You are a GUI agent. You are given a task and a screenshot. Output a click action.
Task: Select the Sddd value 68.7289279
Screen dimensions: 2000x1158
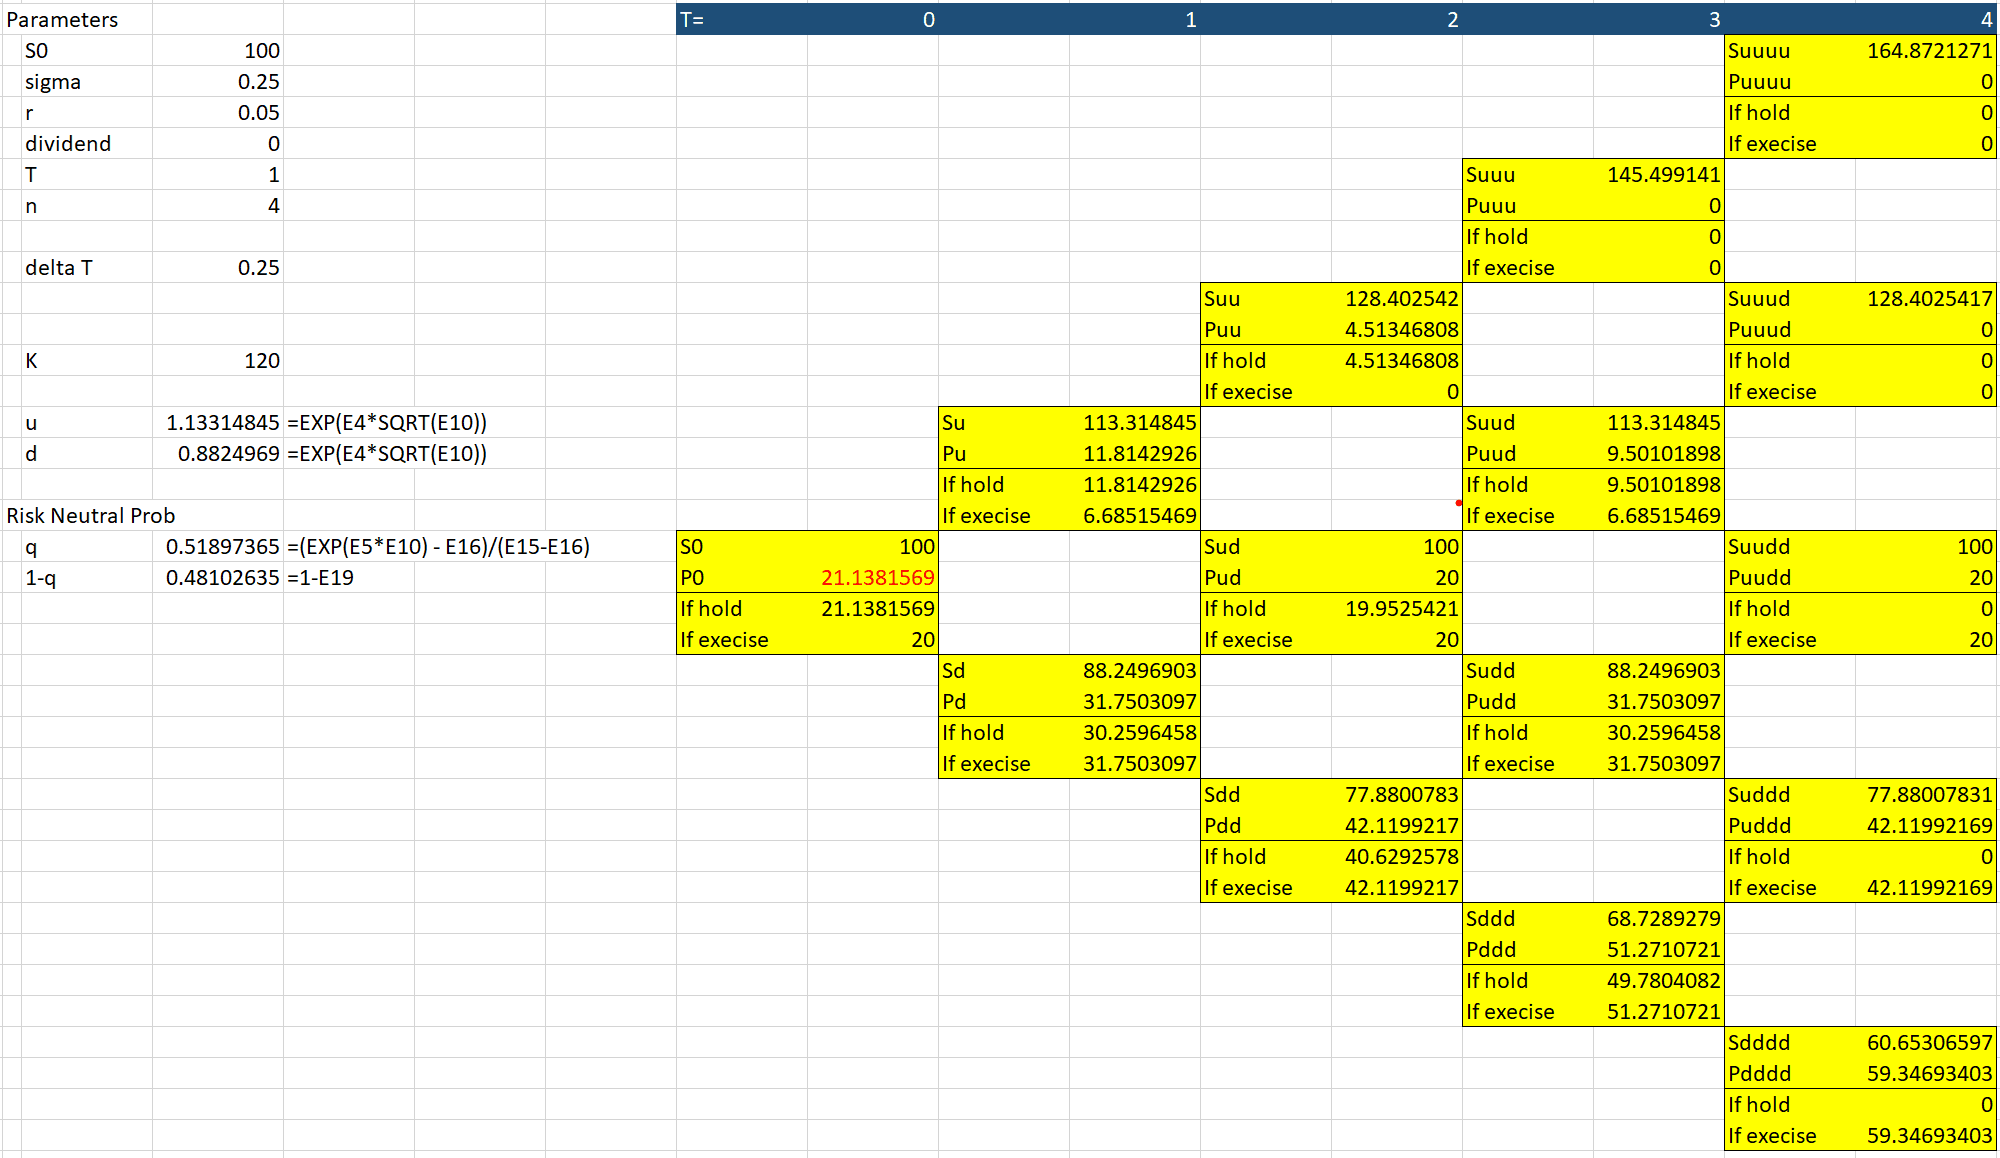(x=1659, y=919)
